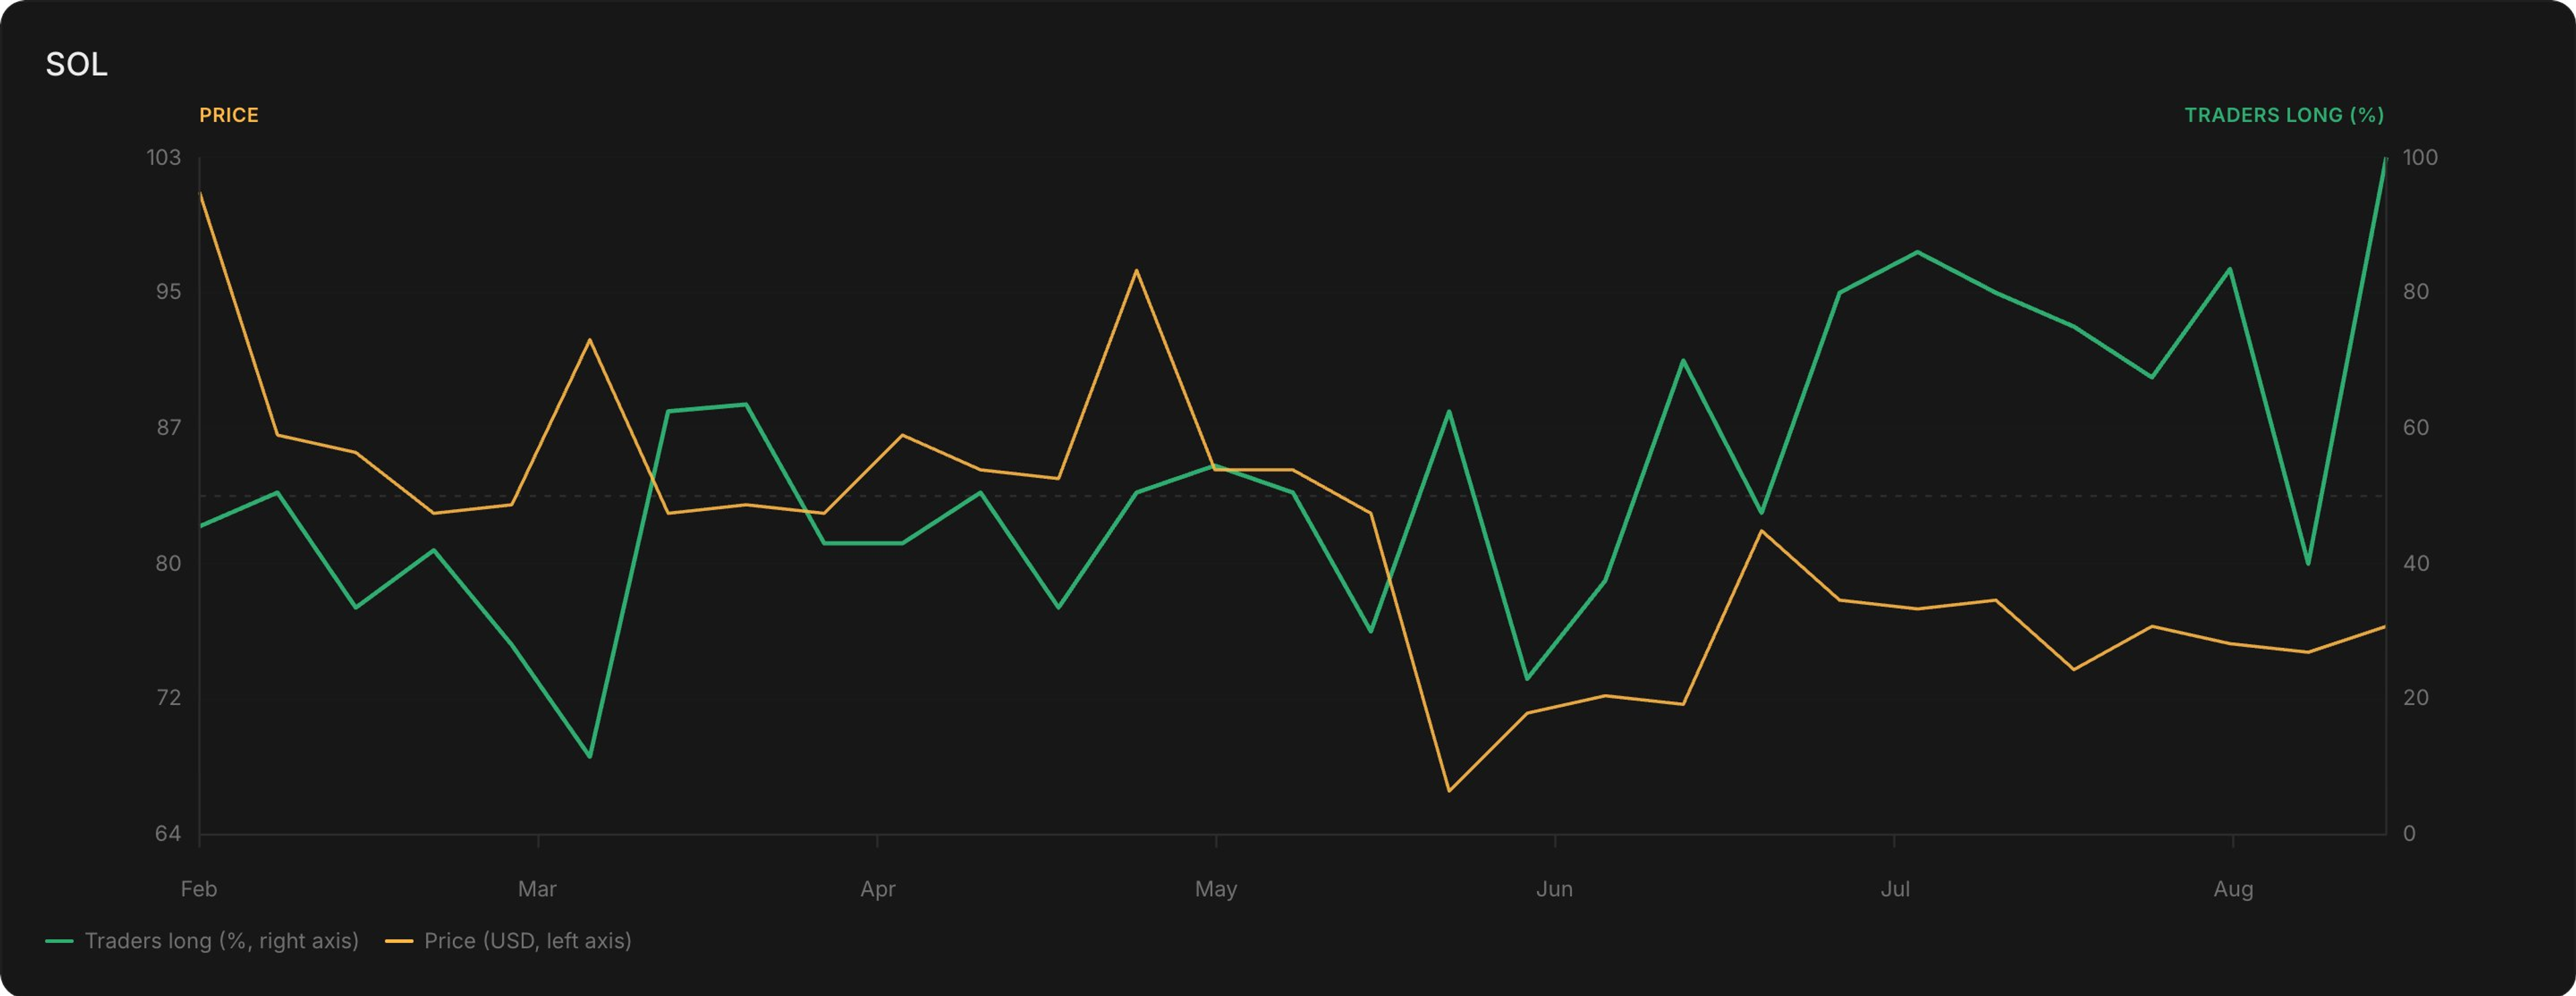Click the 95 value on left axis
2576x996 pixels.
168,292
